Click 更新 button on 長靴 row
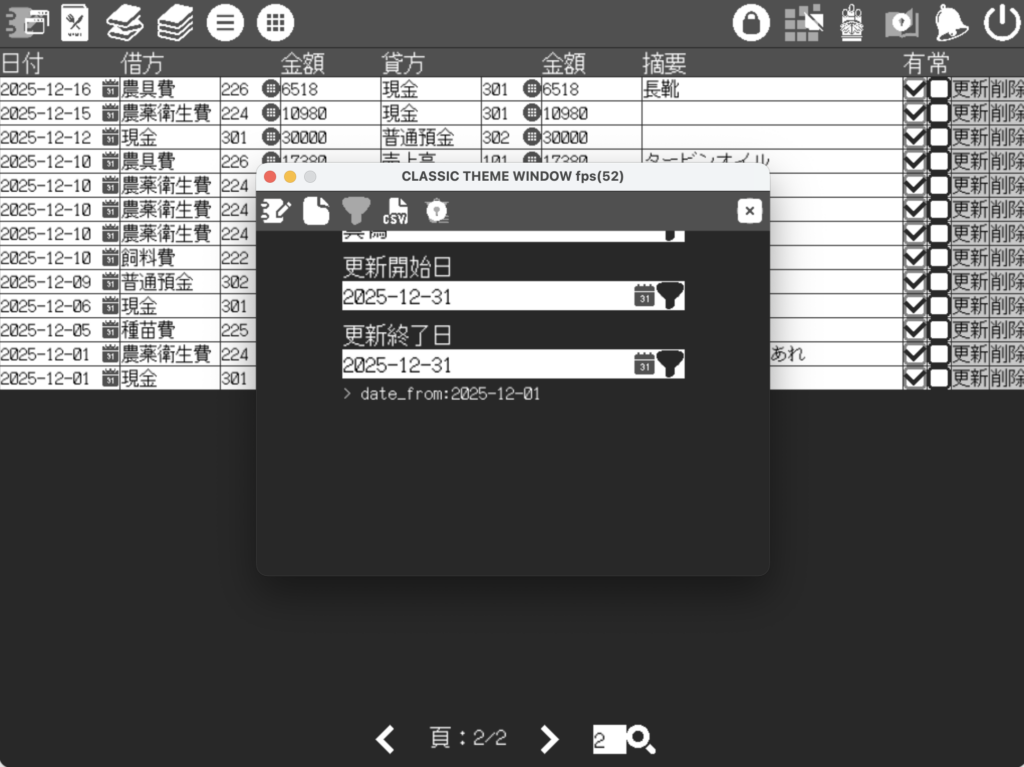Image resolution: width=1024 pixels, height=767 pixels. (x=969, y=89)
